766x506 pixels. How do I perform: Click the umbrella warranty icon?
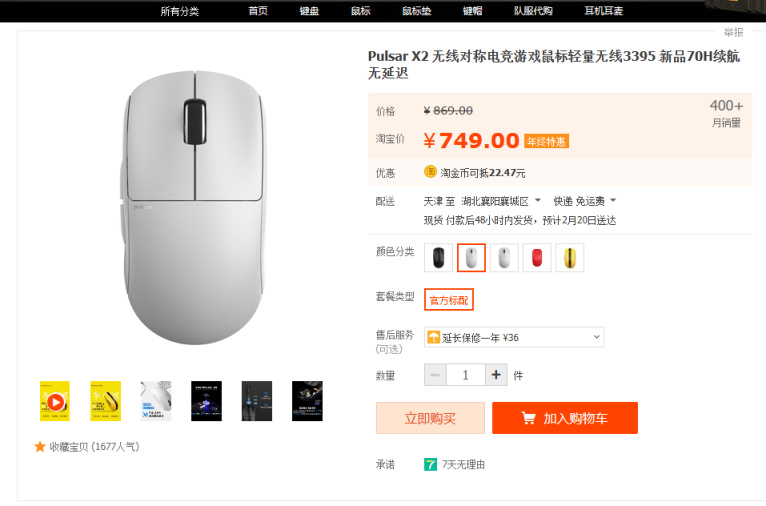(x=434, y=338)
